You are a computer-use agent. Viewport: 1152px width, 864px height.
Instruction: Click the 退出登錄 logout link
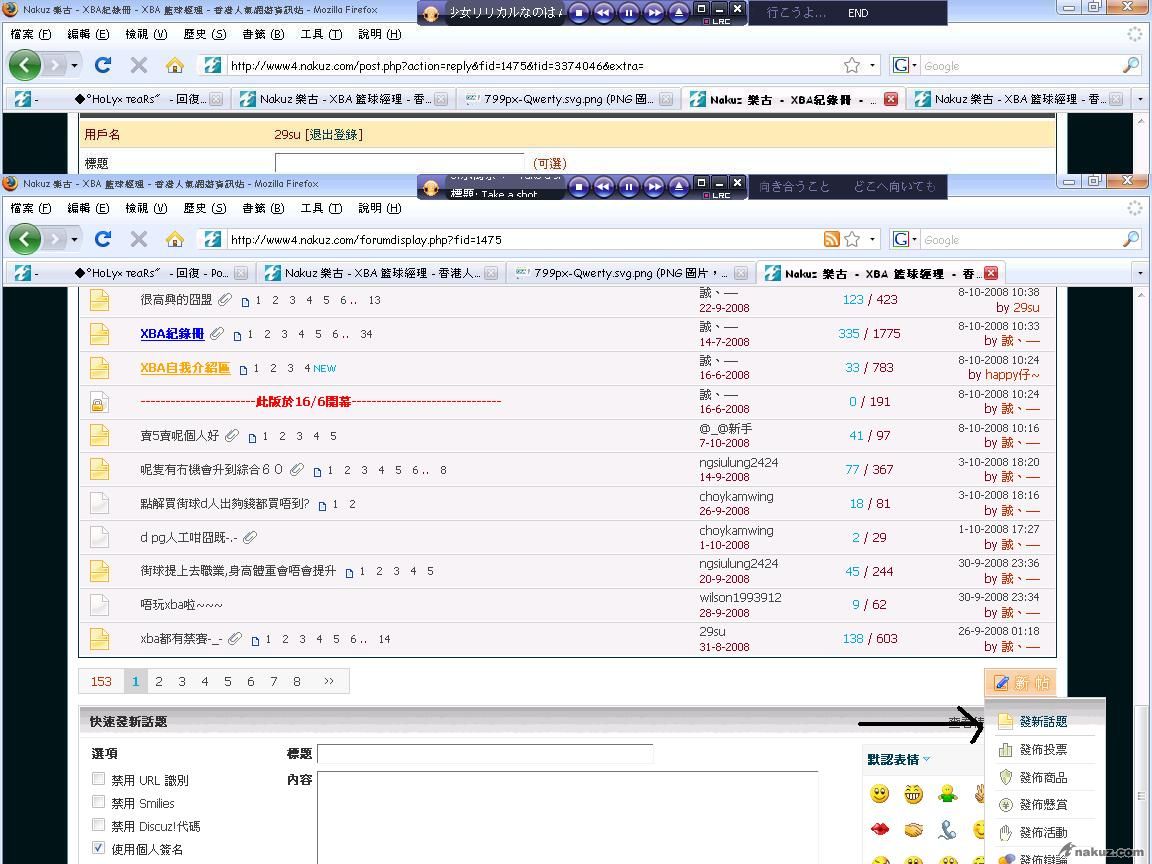(334, 134)
